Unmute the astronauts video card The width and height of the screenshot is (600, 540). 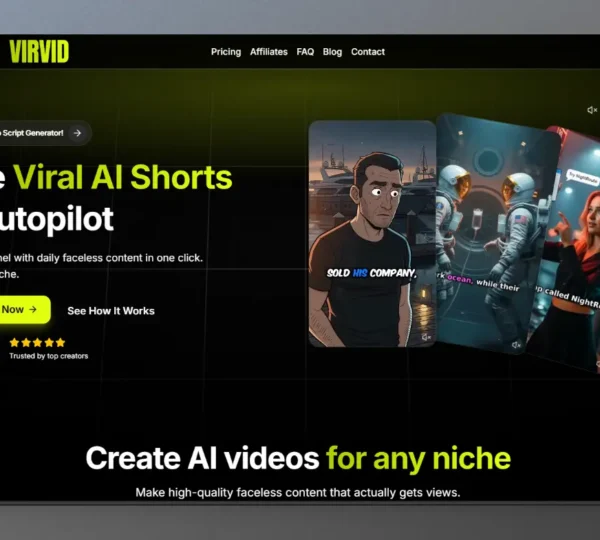click(516, 345)
